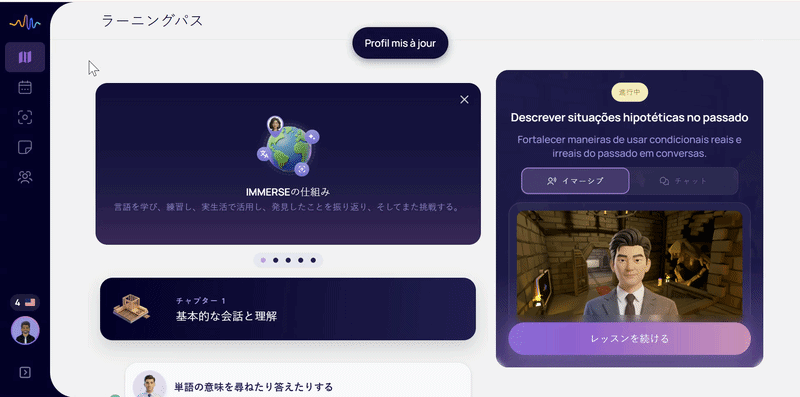
Task: Open the community people icon in sidebar
Action: (25, 177)
